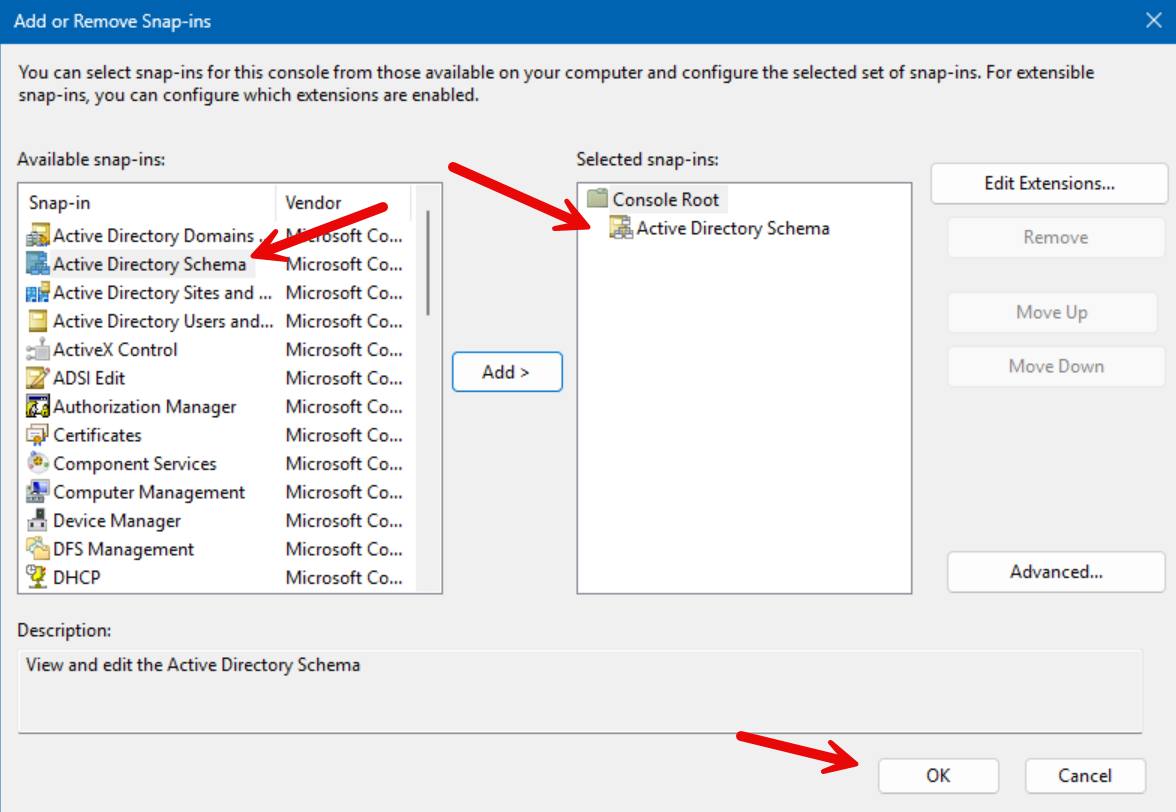
Task: Select Component Services snap-in name
Action: click(135, 463)
